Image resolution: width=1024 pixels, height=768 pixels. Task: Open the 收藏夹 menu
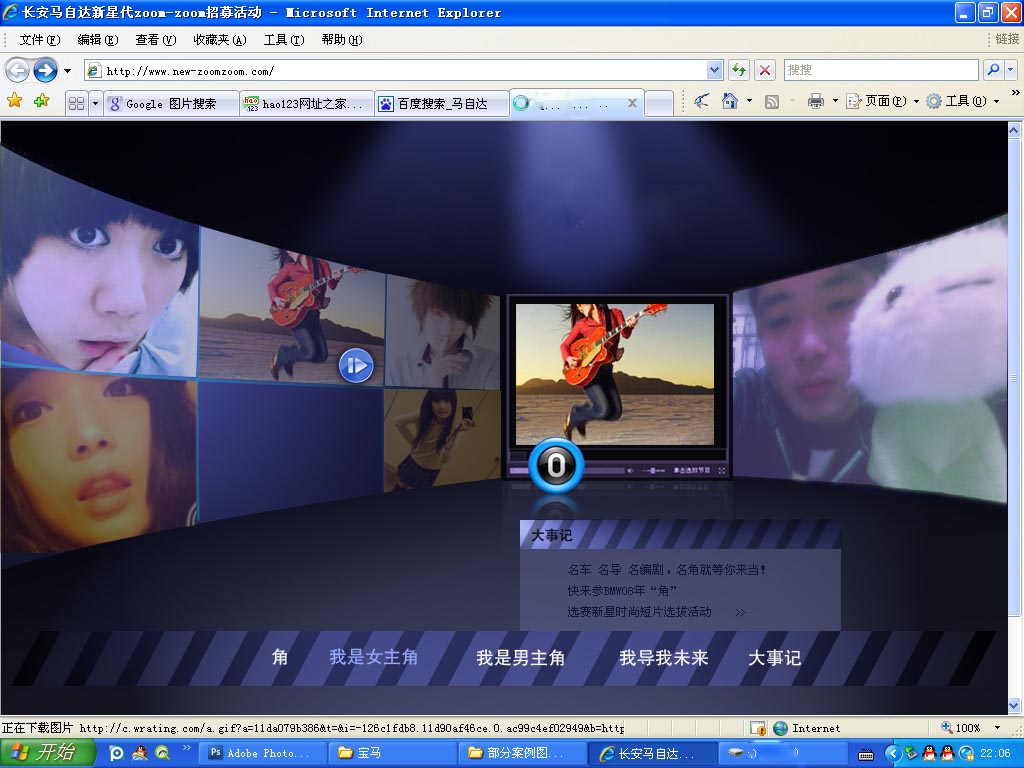point(219,40)
